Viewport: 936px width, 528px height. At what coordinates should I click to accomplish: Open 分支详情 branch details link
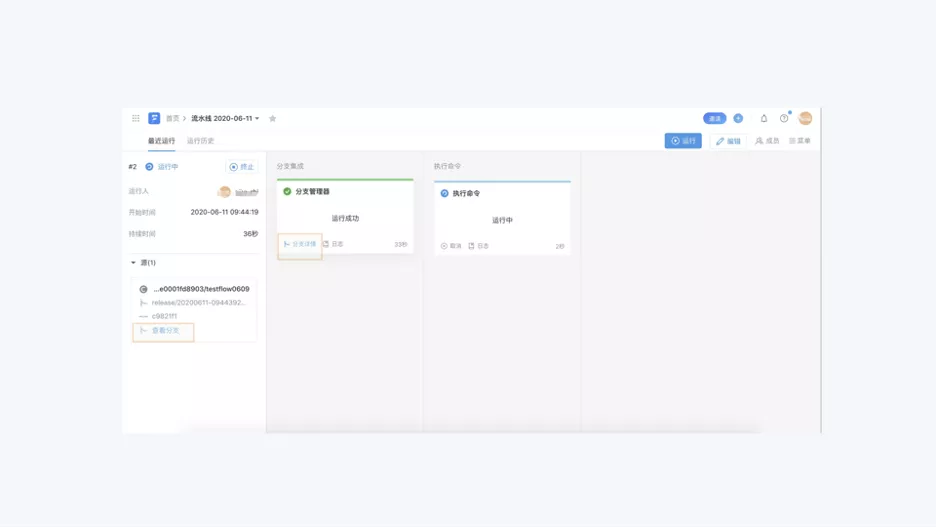300,244
